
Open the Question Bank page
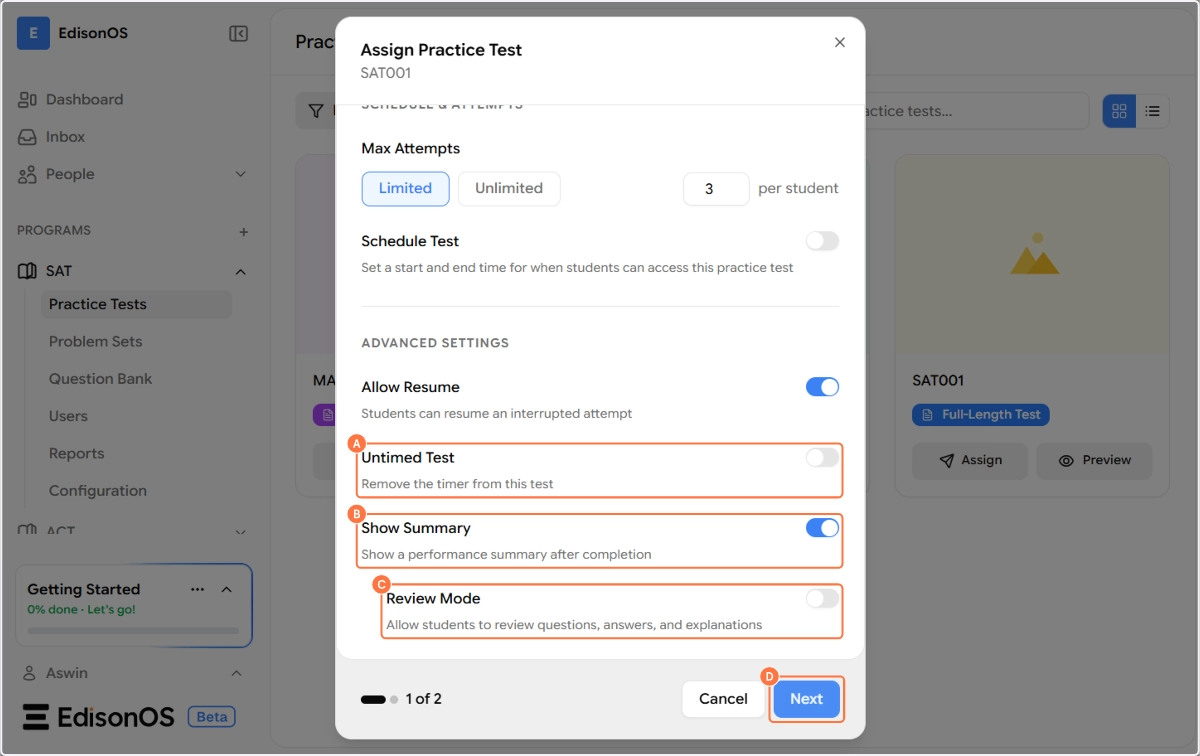click(x=100, y=379)
